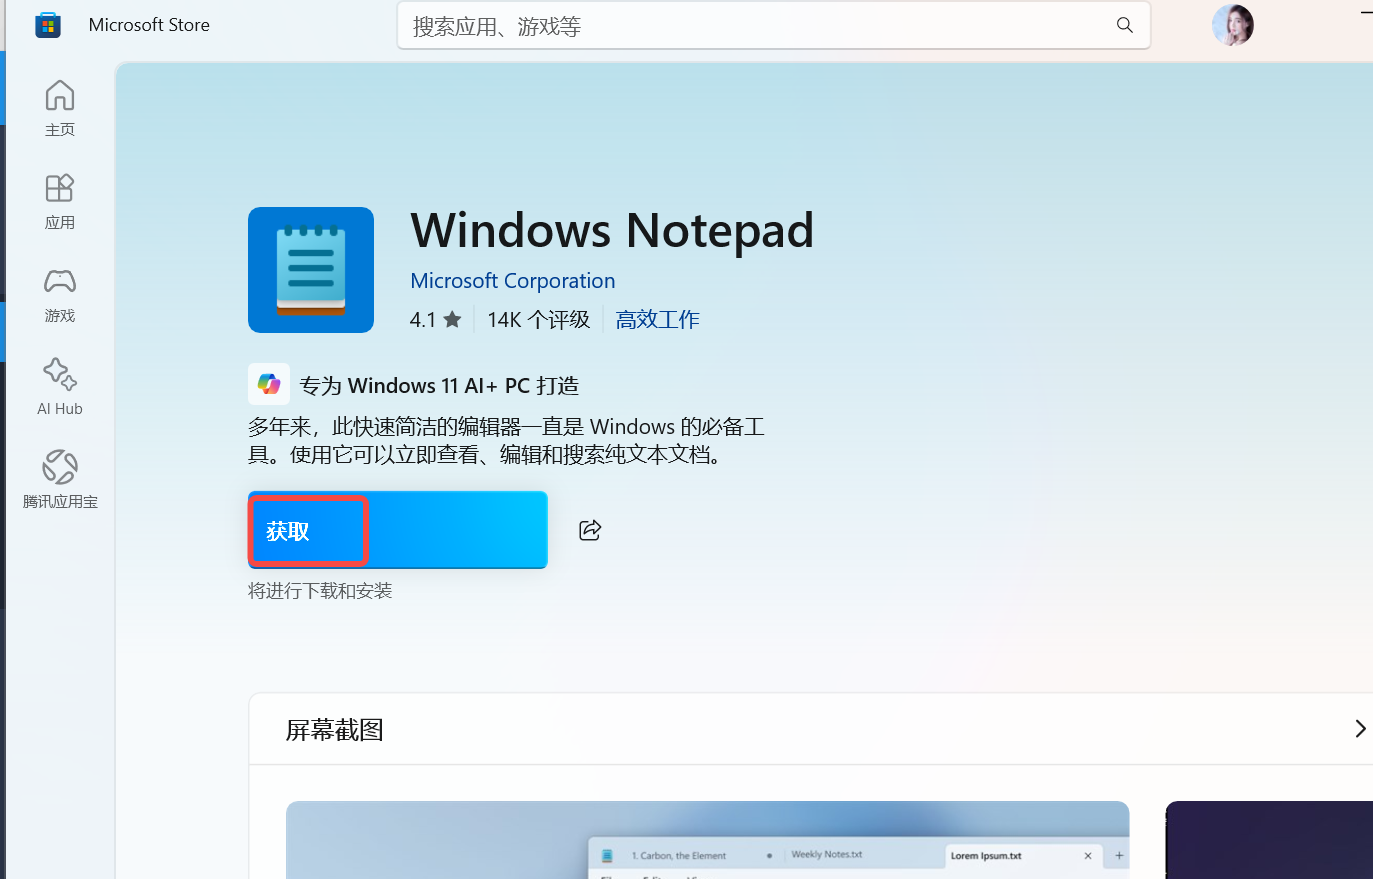The height and width of the screenshot is (879, 1373).
Task: Expand 屏幕截图 with the chevron arrow
Action: tap(1359, 729)
